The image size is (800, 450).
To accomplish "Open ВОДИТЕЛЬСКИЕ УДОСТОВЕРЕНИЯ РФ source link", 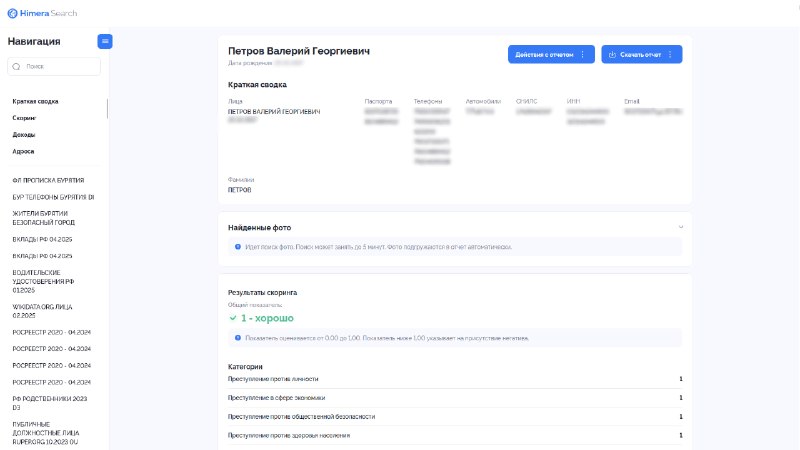I will 43,281.
